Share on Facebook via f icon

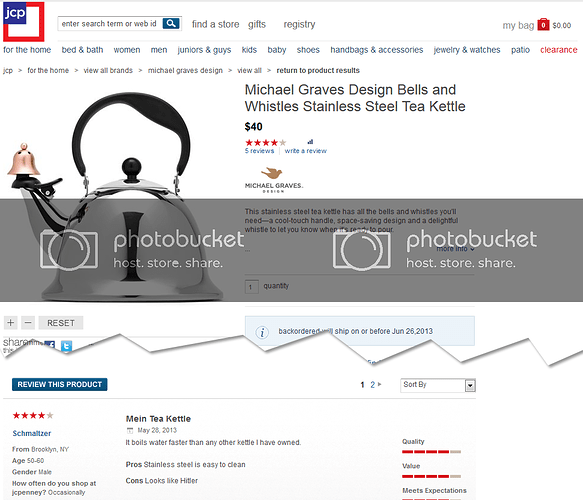click(x=50, y=345)
